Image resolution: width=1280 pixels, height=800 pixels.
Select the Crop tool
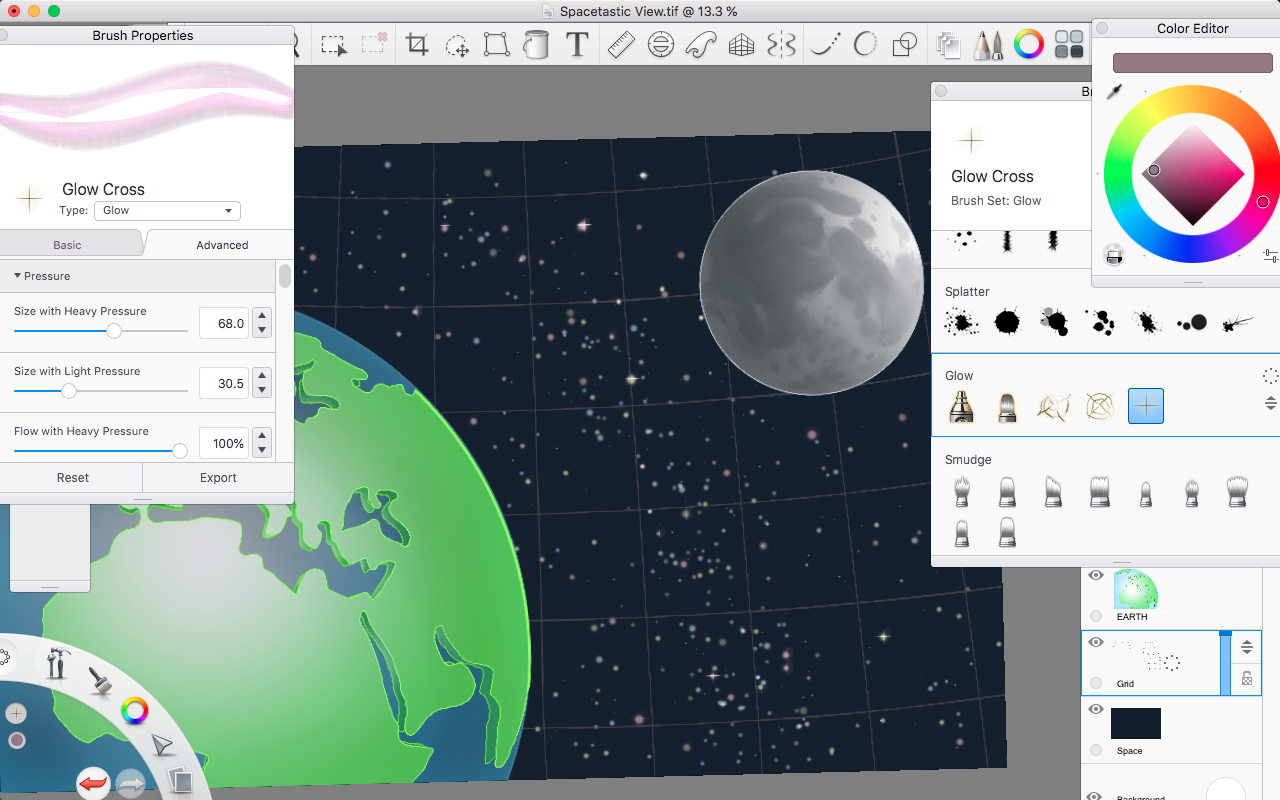coord(417,45)
